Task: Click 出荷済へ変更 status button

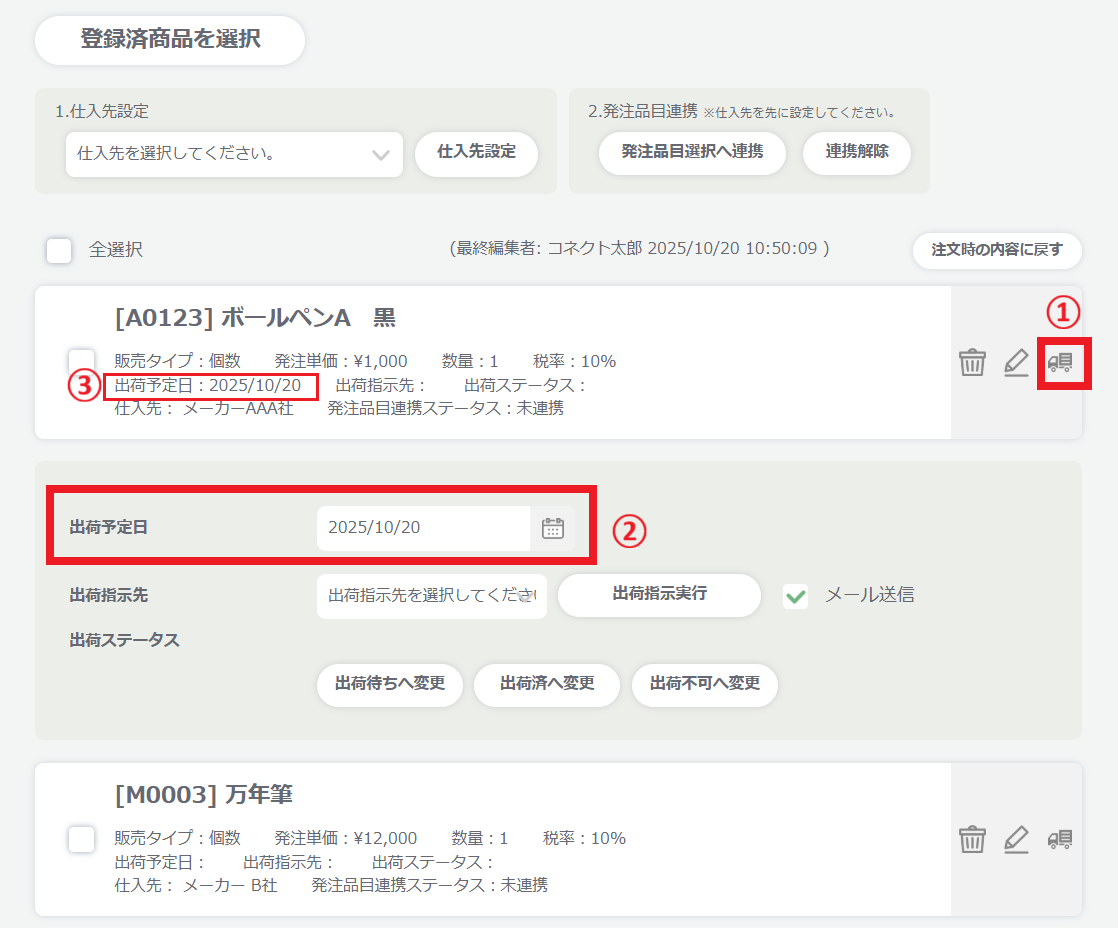Action: pos(547,685)
